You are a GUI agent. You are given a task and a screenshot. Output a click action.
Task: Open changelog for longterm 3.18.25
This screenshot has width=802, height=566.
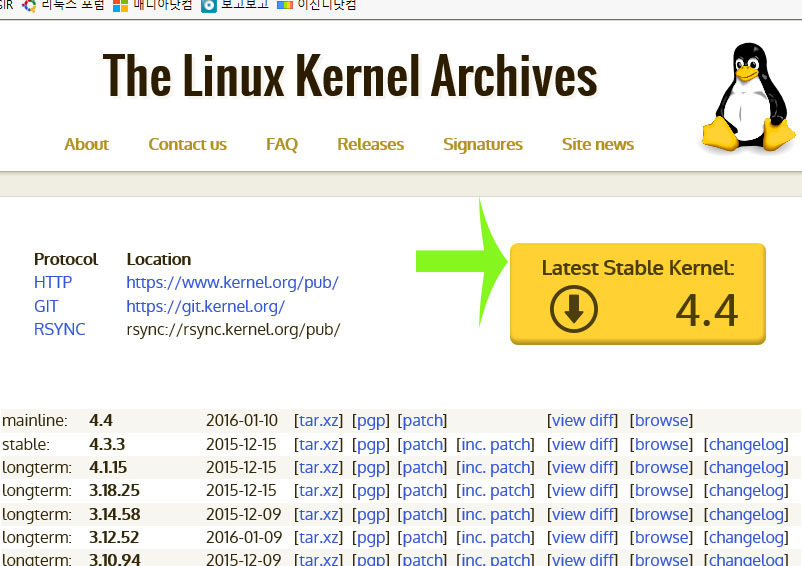tap(746, 490)
